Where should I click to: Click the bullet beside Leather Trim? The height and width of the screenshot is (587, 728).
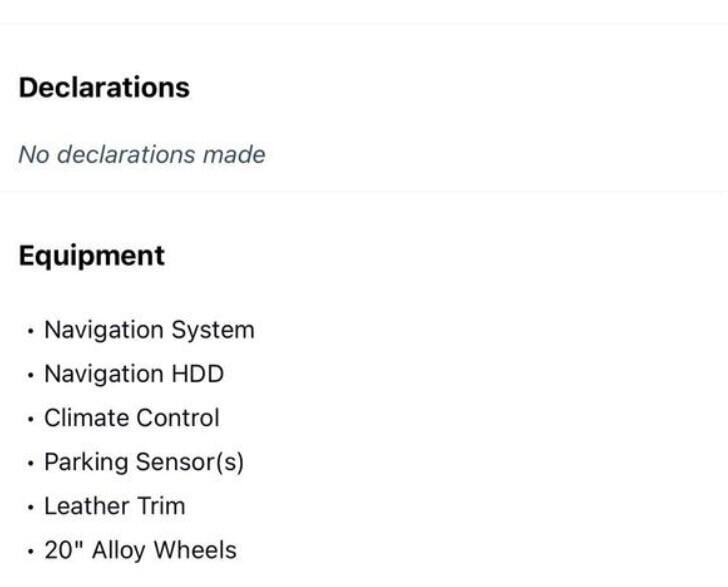(31, 508)
